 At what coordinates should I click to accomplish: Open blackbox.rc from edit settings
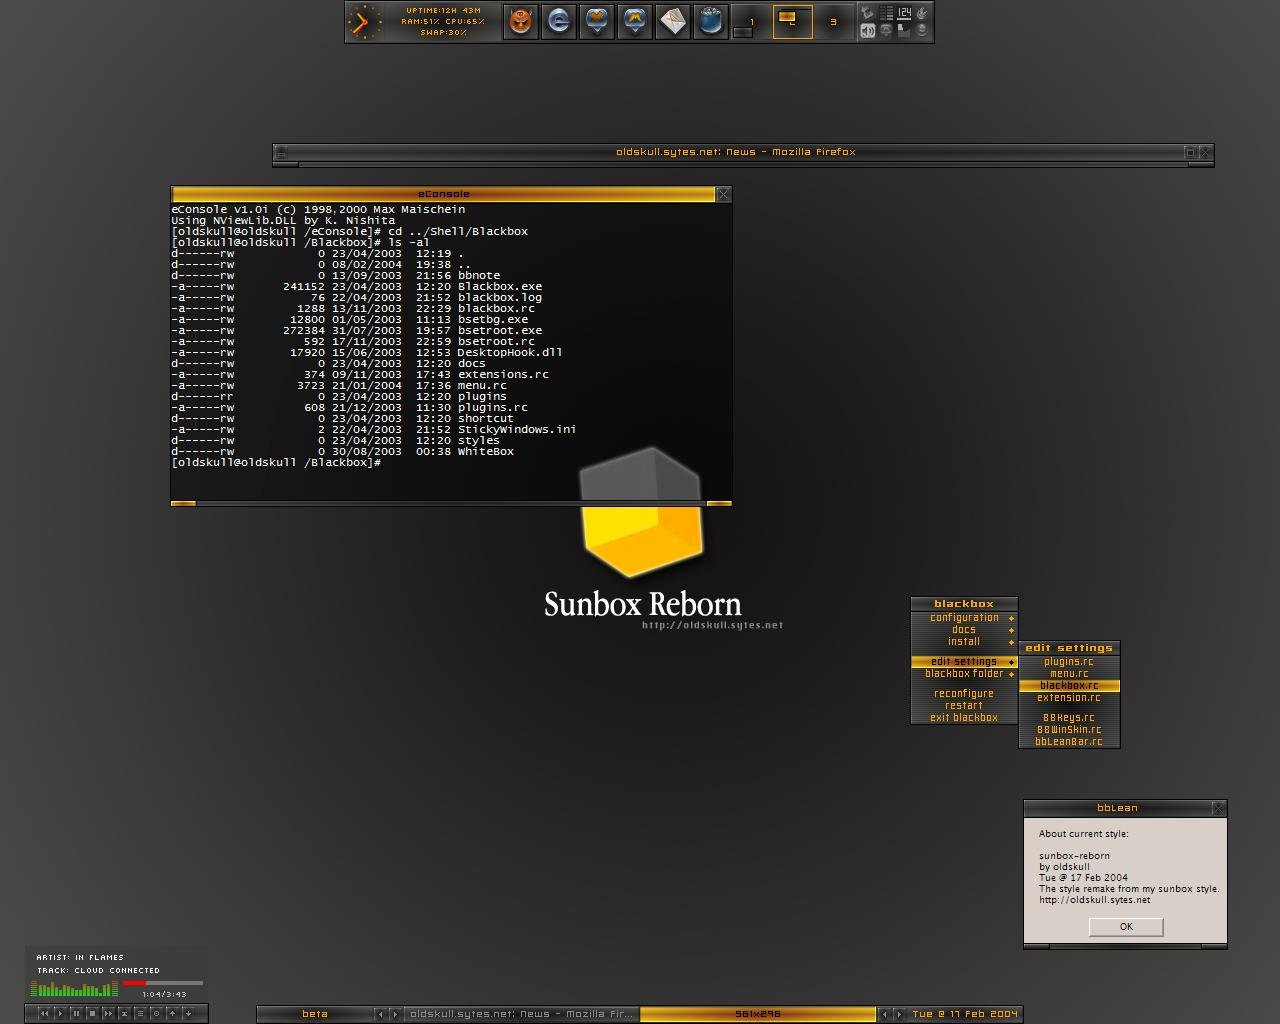[x=1069, y=686]
